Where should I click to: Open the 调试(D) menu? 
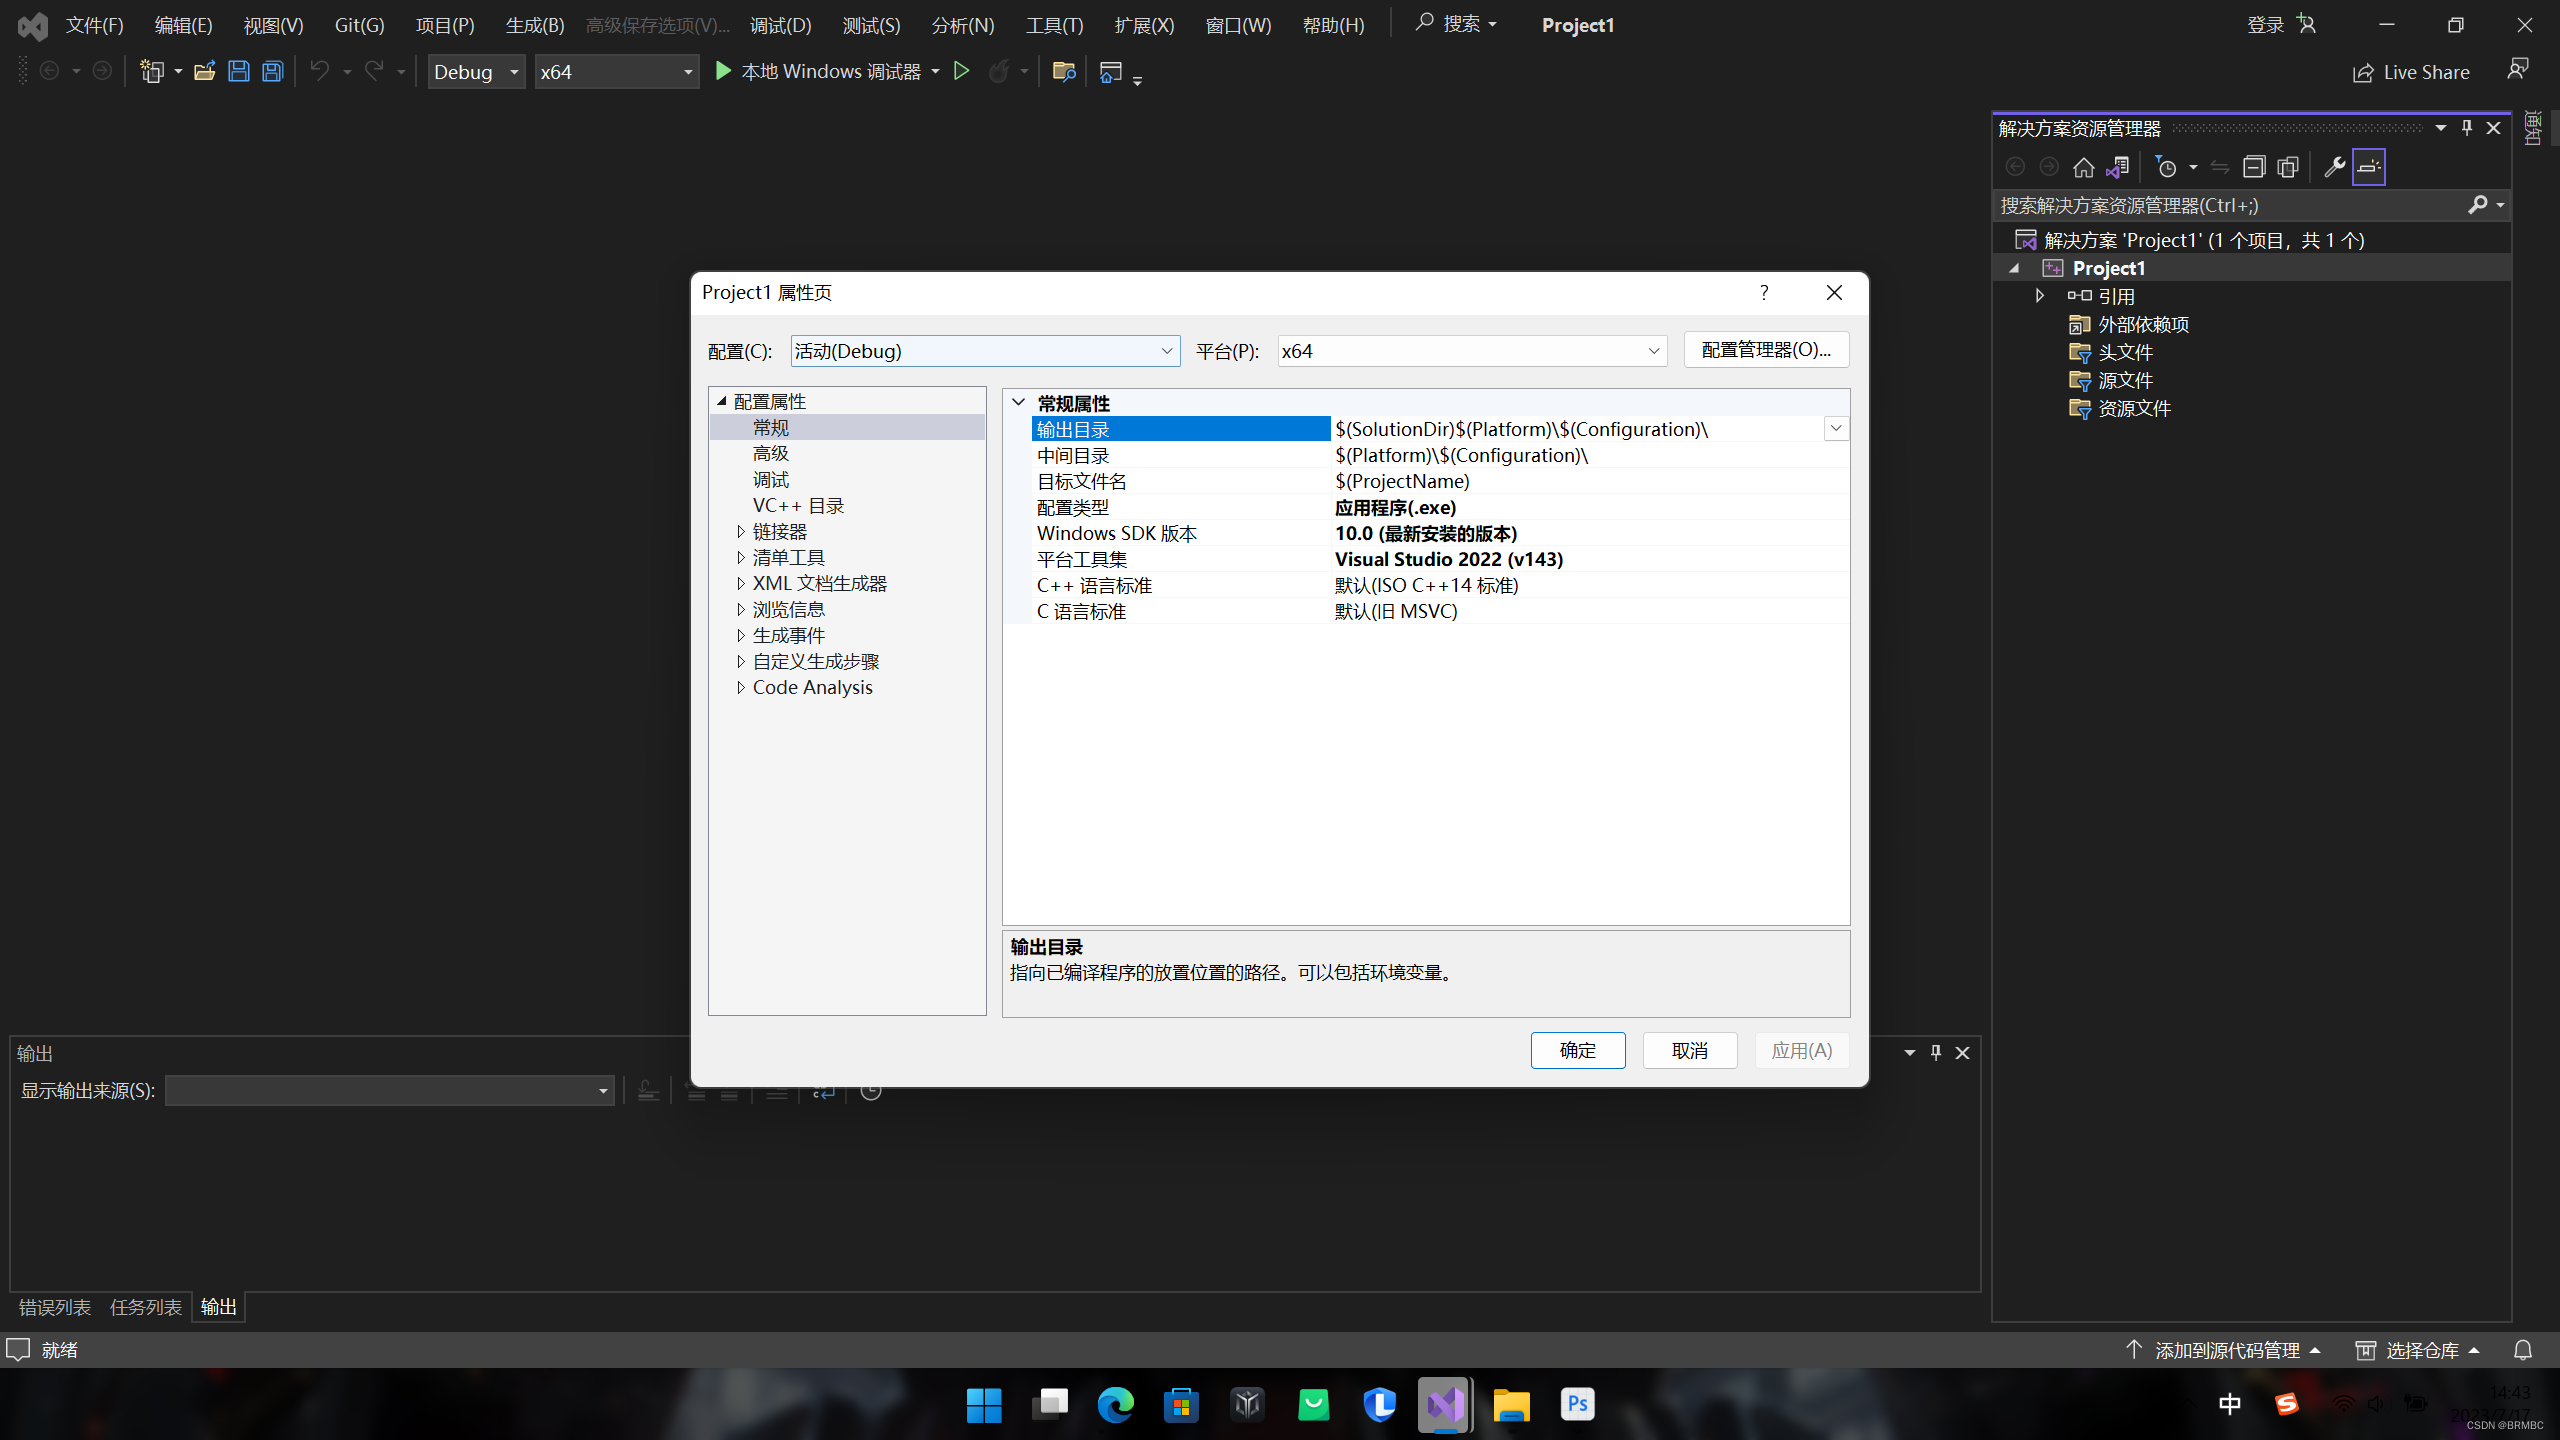pos(780,24)
